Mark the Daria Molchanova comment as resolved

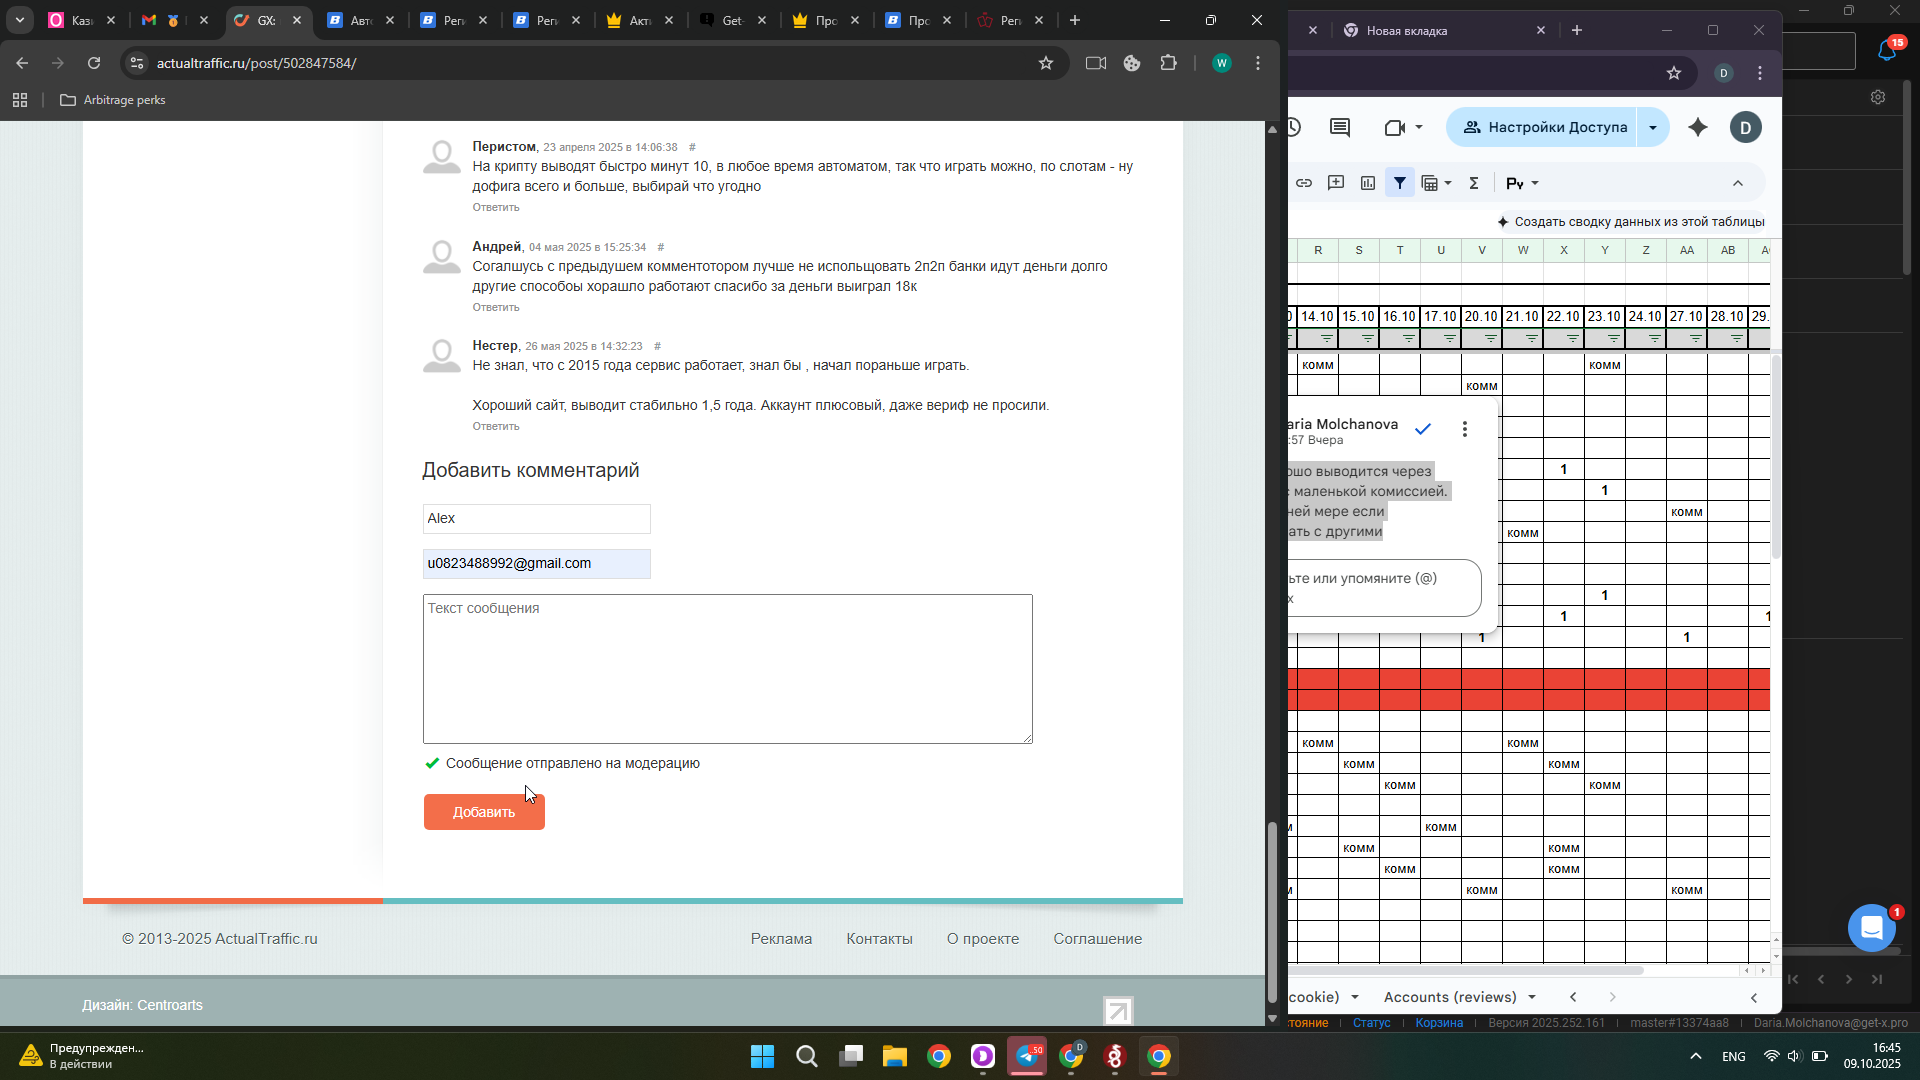(1423, 429)
